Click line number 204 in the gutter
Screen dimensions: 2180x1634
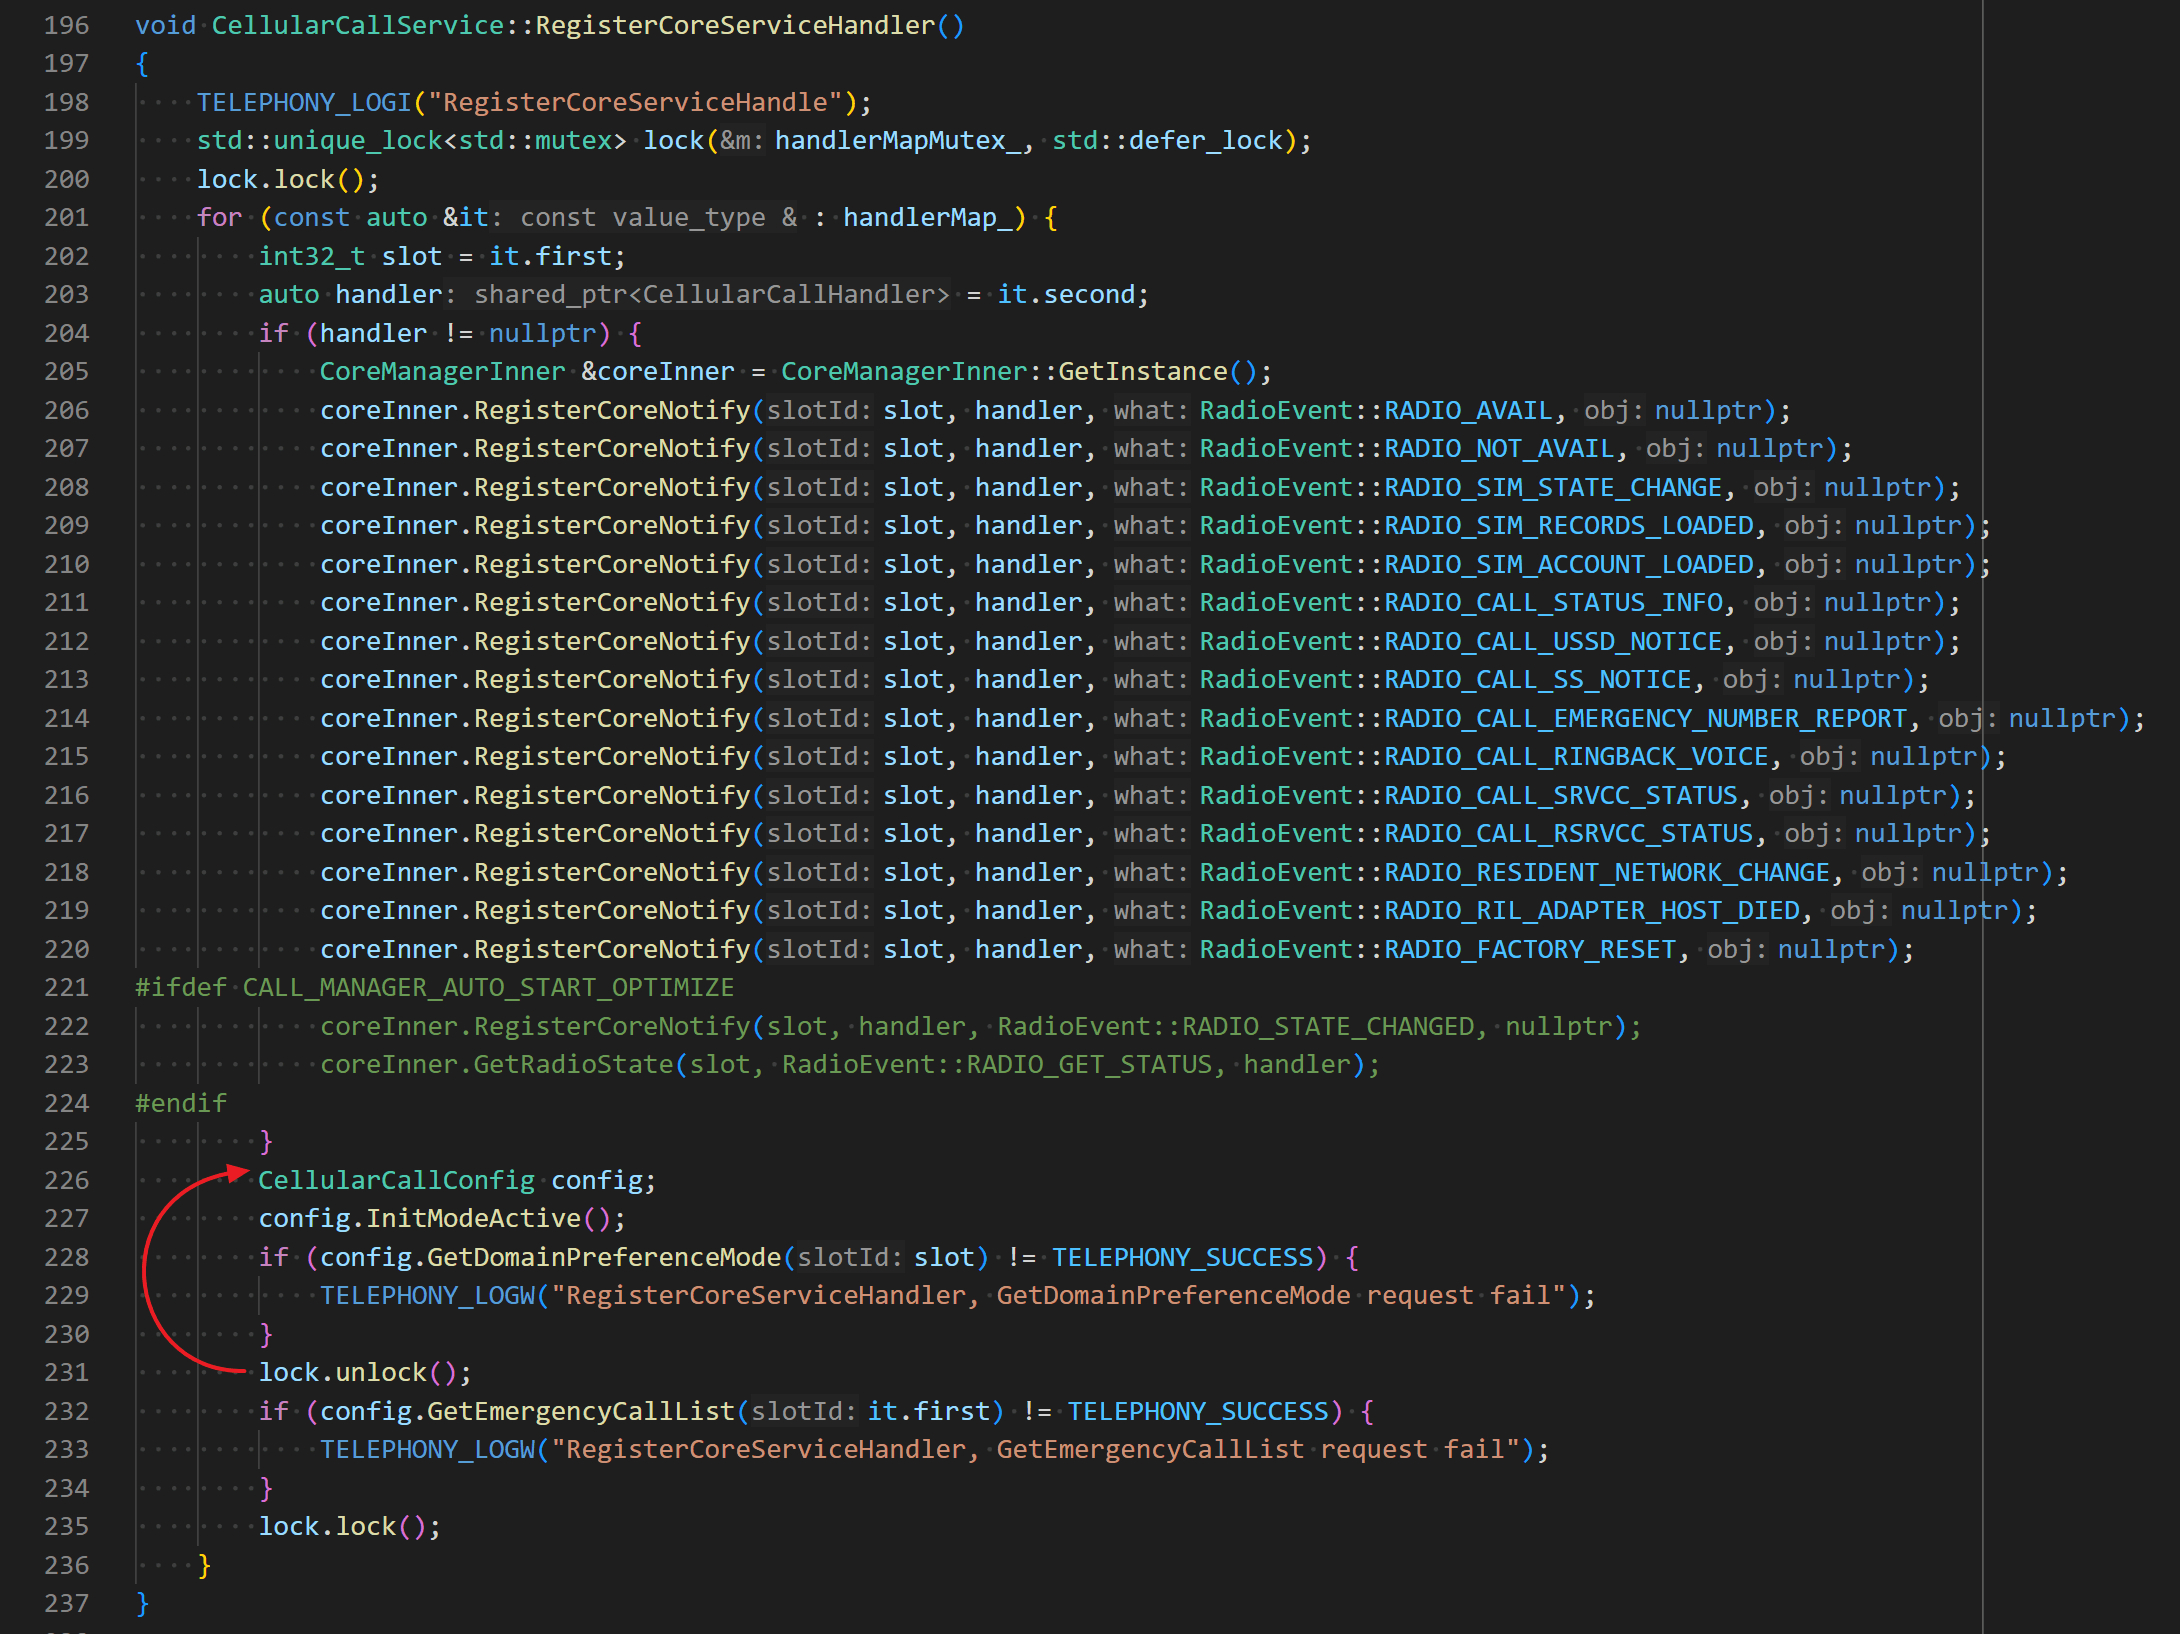click(66, 333)
